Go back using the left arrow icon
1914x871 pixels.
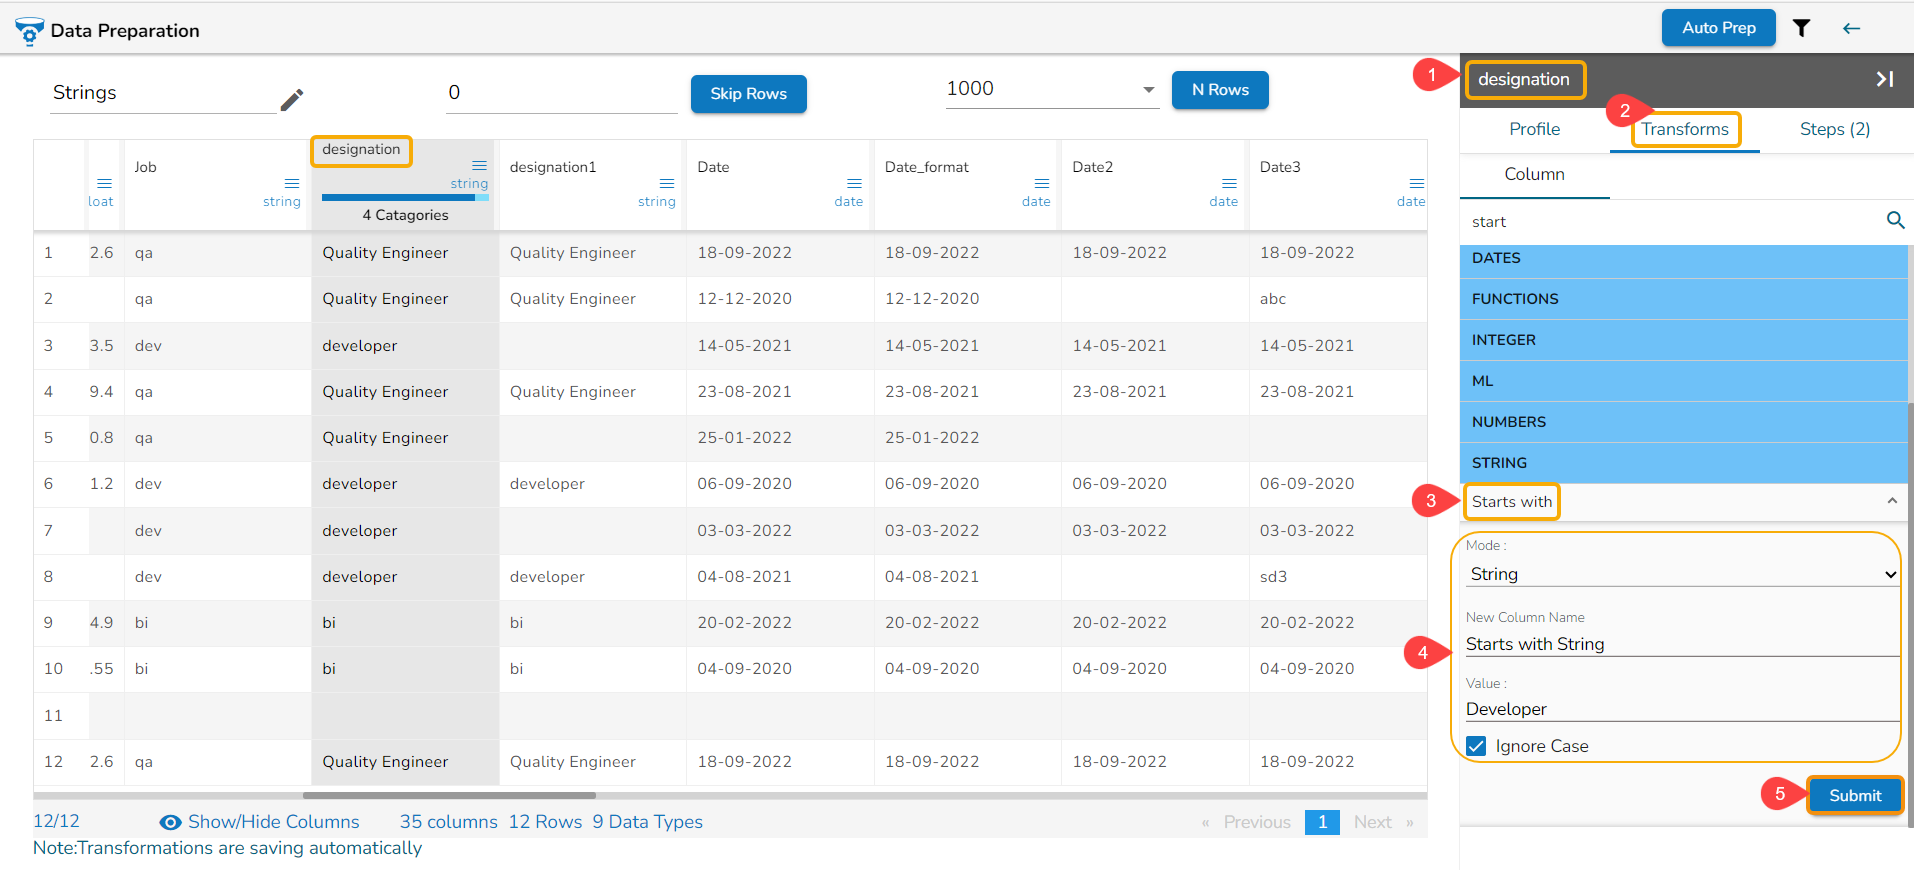click(x=1851, y=28)
